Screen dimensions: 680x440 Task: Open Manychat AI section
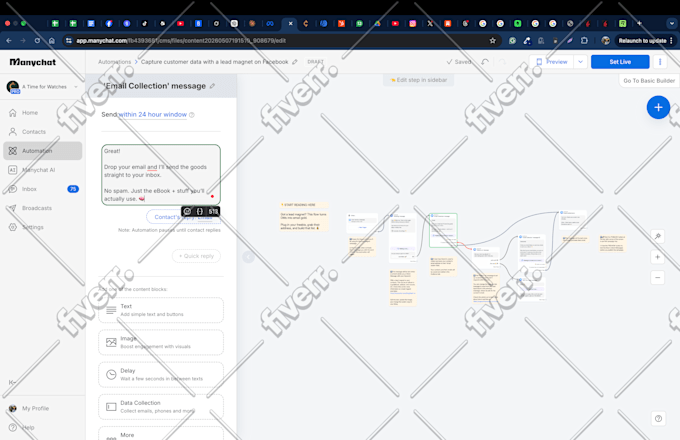(38, 170)
